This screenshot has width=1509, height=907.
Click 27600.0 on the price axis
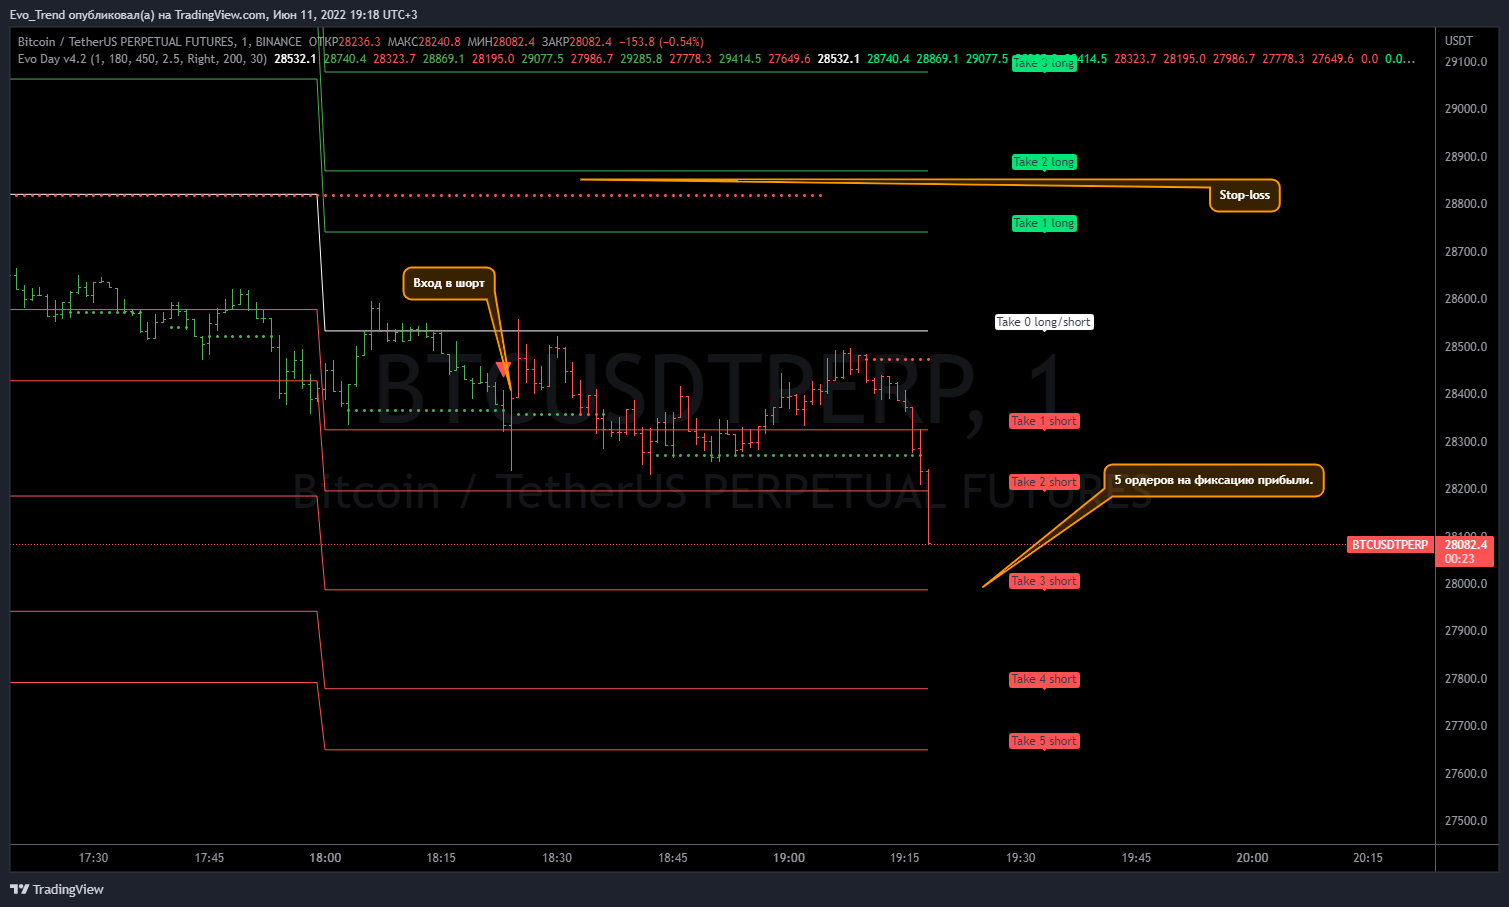[1466, 774]
